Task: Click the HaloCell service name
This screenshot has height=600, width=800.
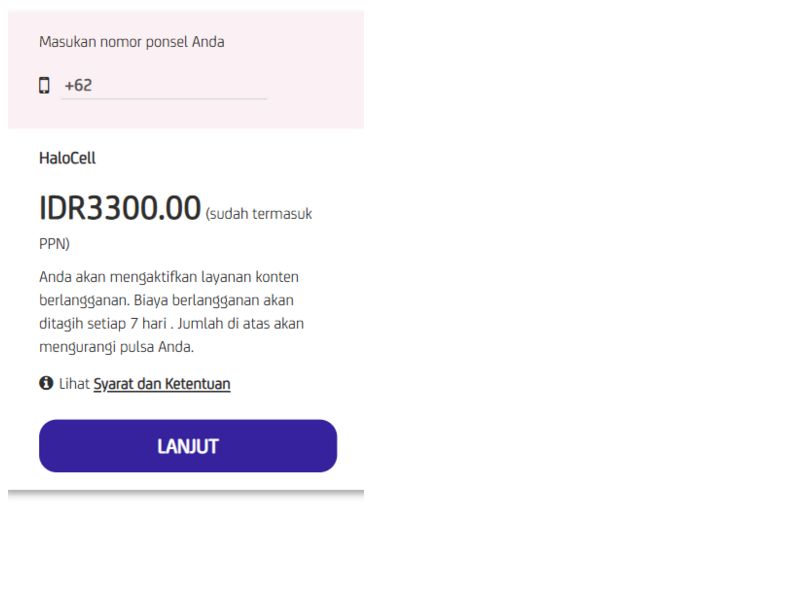Action: [x=67, y=158]
